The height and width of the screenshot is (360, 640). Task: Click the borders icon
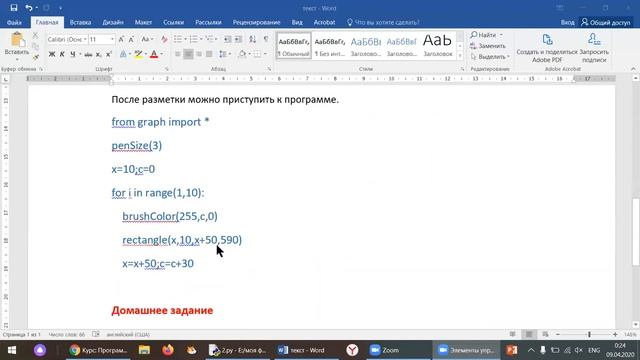257,54
